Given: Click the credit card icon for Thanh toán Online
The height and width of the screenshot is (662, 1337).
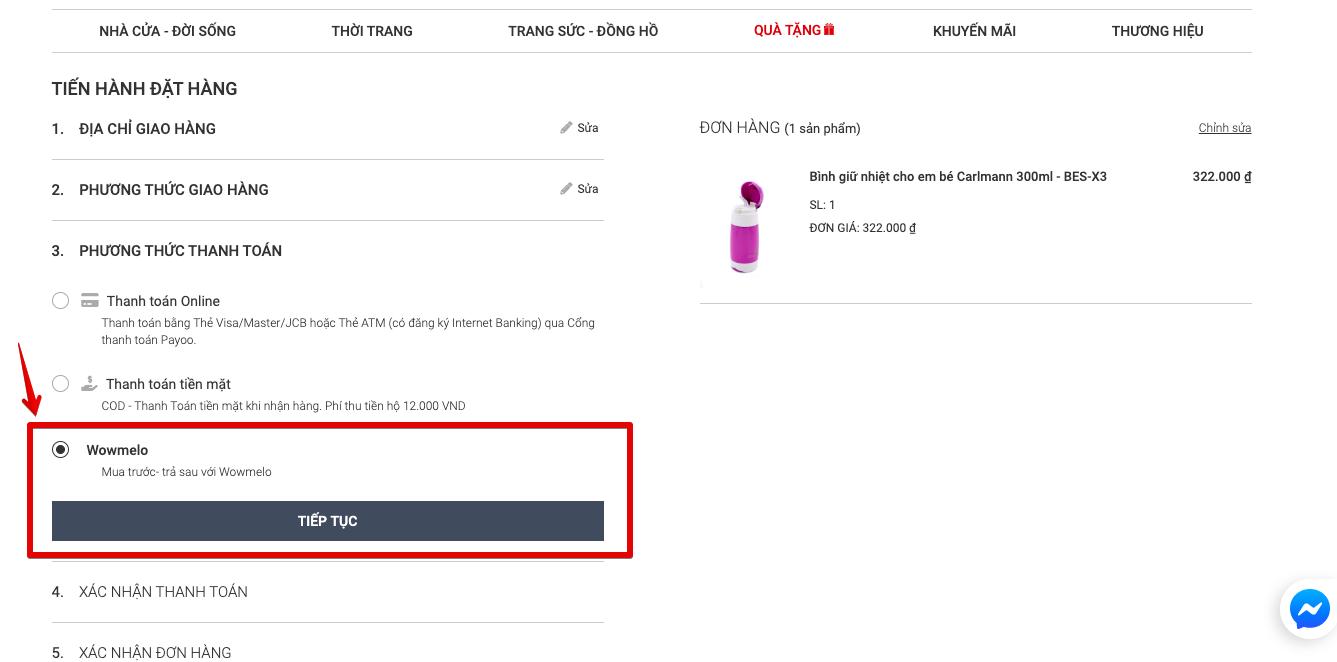Looking at the screenshot, I should pyautogui.click(x=90, y=301).
